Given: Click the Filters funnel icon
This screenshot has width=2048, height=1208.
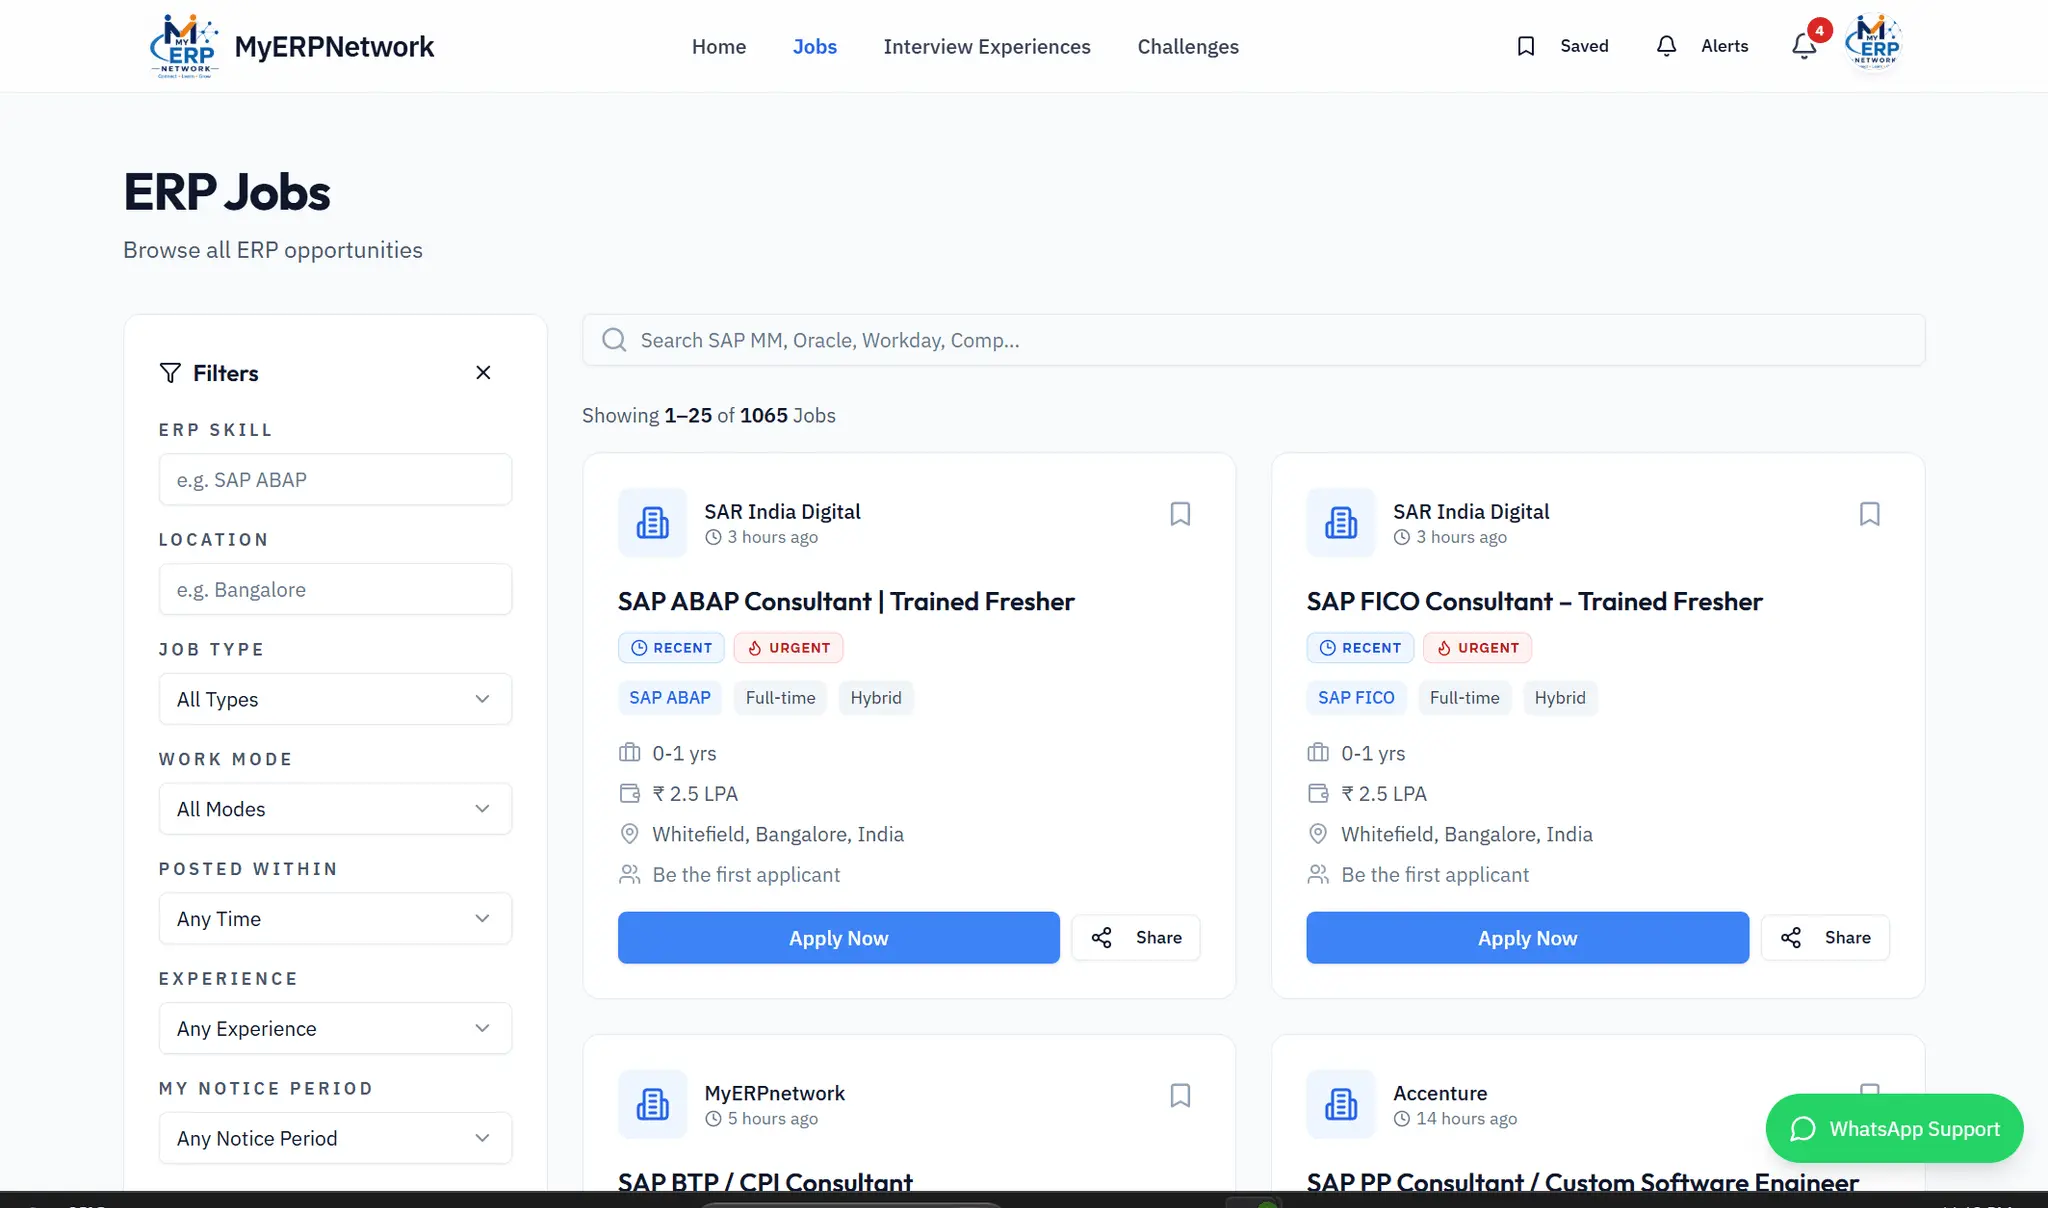Looking at the screenshot, I should pyautogui.click(x=170, y=373).
